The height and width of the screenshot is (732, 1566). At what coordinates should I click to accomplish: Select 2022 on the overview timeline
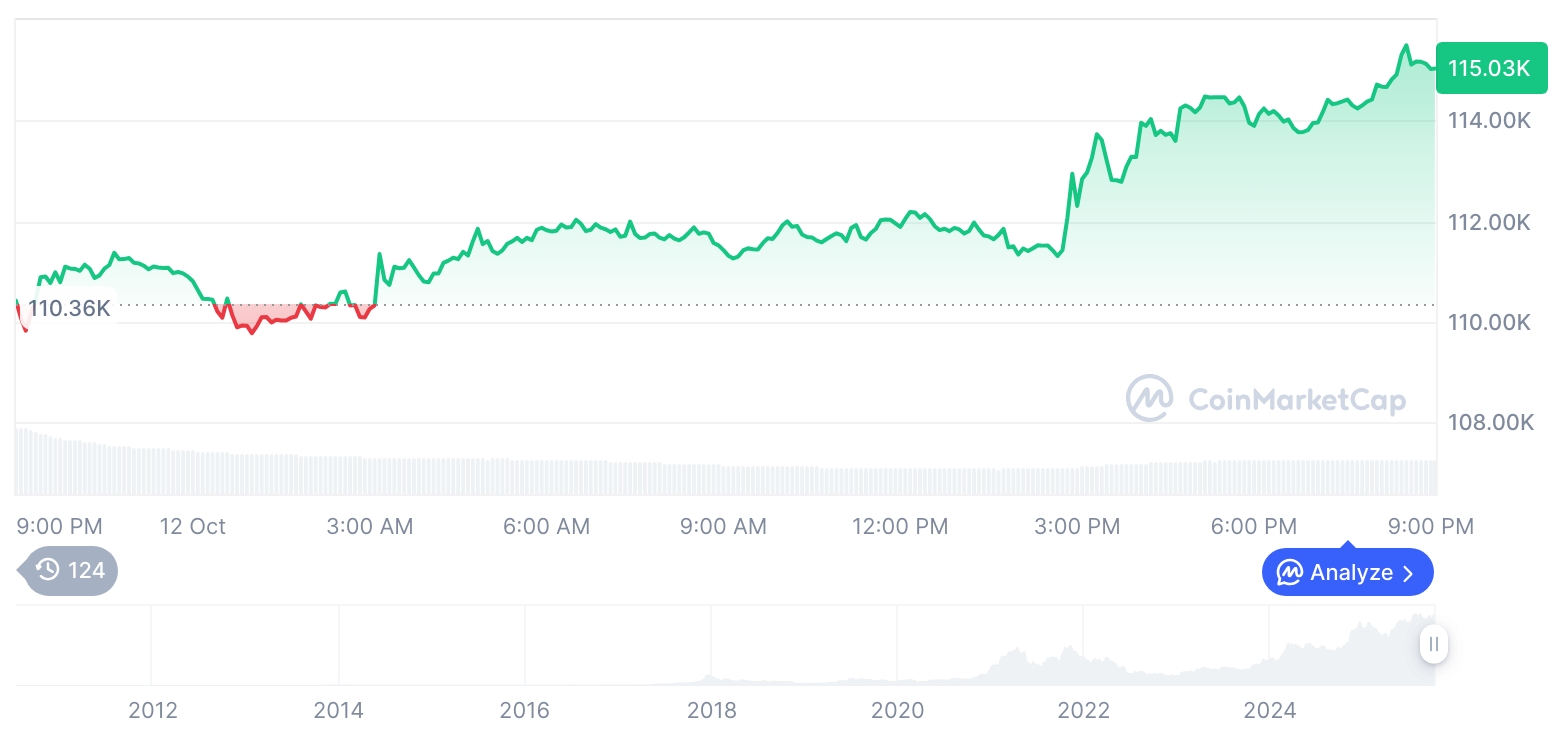[x=1084, y=711]
